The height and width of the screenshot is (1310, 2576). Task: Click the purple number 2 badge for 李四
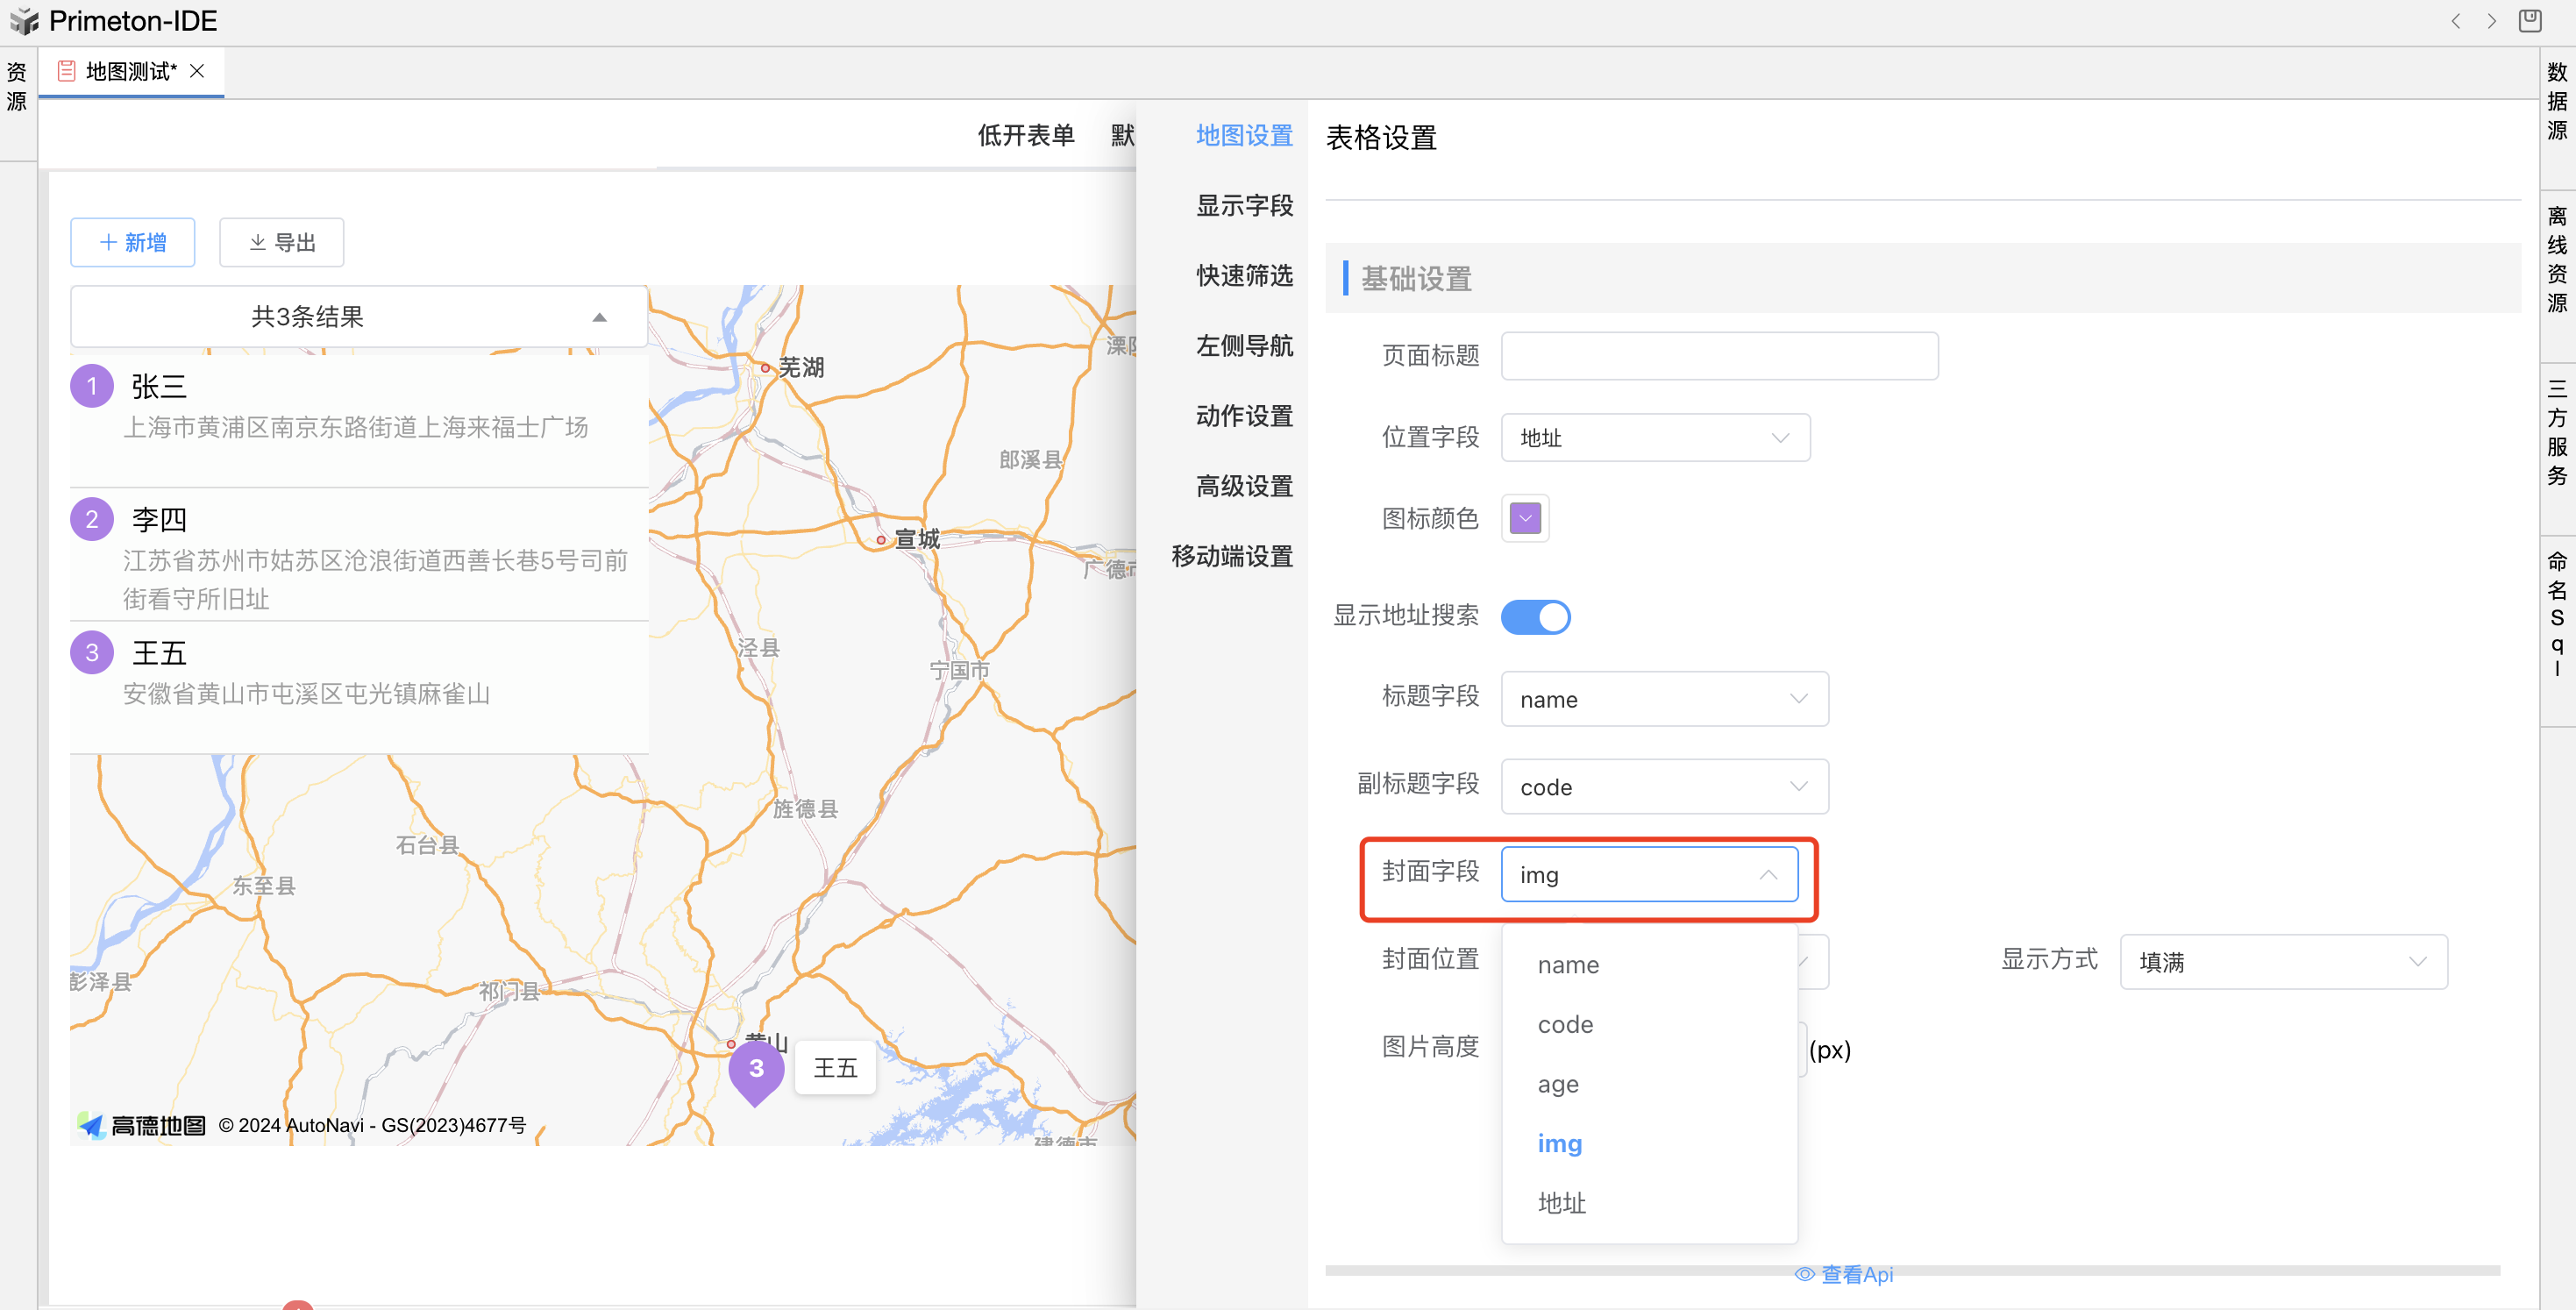tap(92, 519)
